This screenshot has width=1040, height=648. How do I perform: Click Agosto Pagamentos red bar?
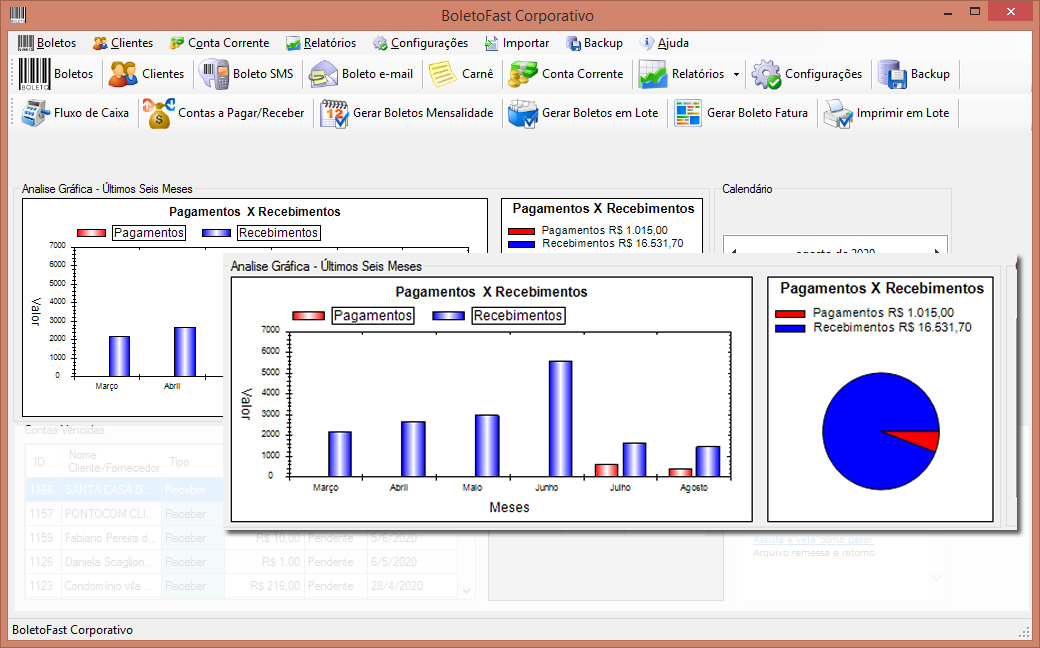pyautogui.click(x=681, y=472)
